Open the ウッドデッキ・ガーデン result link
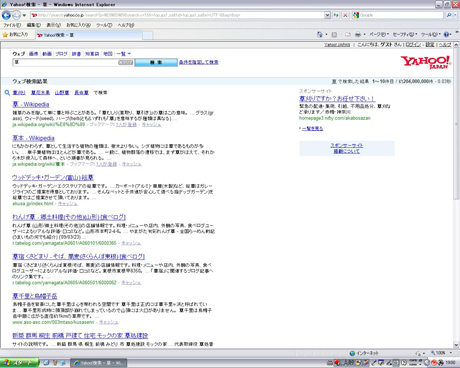Viewport: 460px width, 368px height. coord(53,178)
